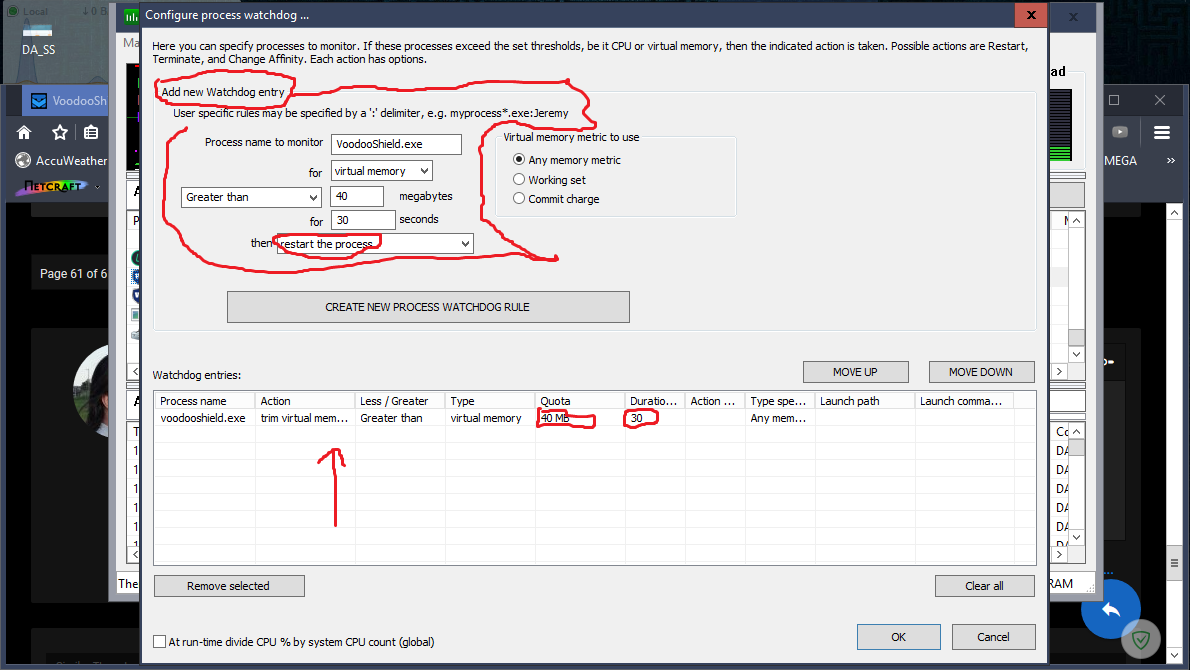Click the MOVE DOWN button
This screenshot has width=1190, height=670.
(x=981, y=372)
